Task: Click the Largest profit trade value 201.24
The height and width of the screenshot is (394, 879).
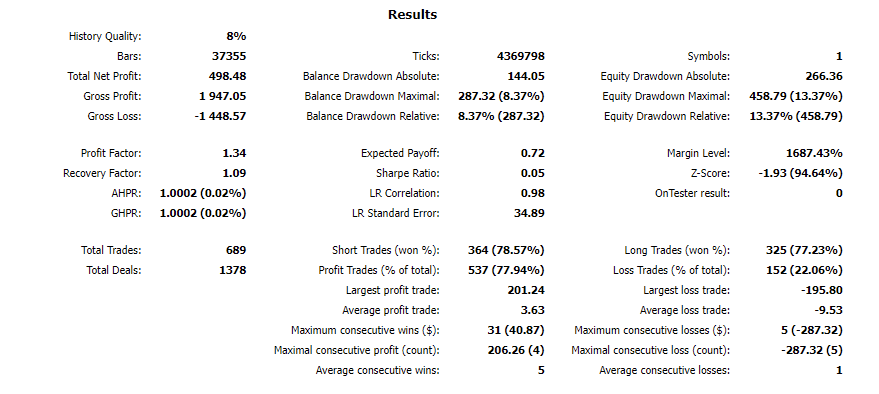Action: 526,290
